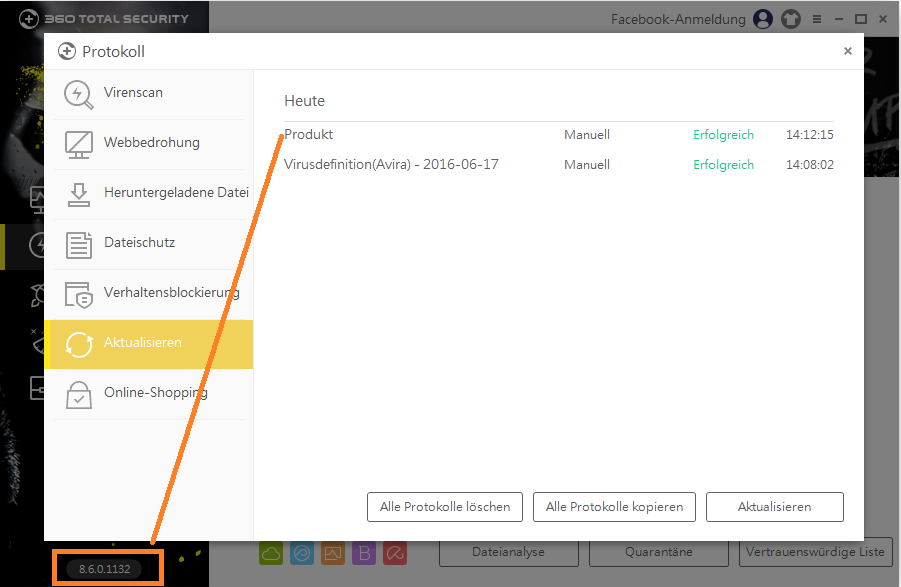Click the 14:08:02 timestamp
Screen dimensions: 901x587
tap(810, 165)
